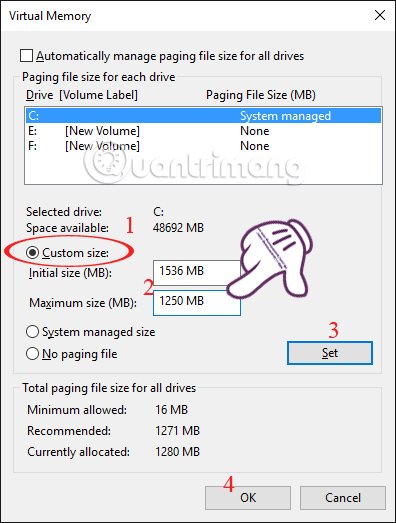Click the red number 3 annotation
The width and height of the screenshot is (396, 523).
click(333, 330)
